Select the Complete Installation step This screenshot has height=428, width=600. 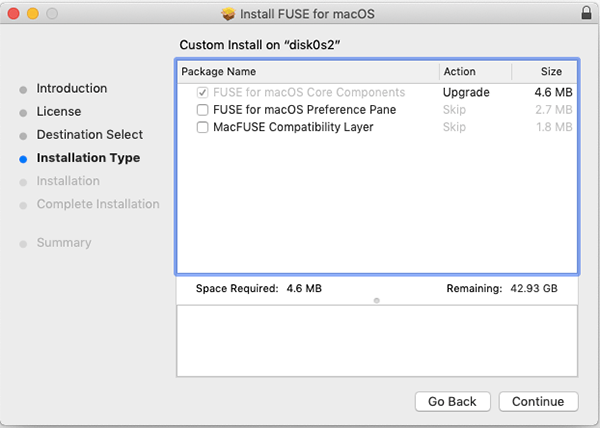98,204
